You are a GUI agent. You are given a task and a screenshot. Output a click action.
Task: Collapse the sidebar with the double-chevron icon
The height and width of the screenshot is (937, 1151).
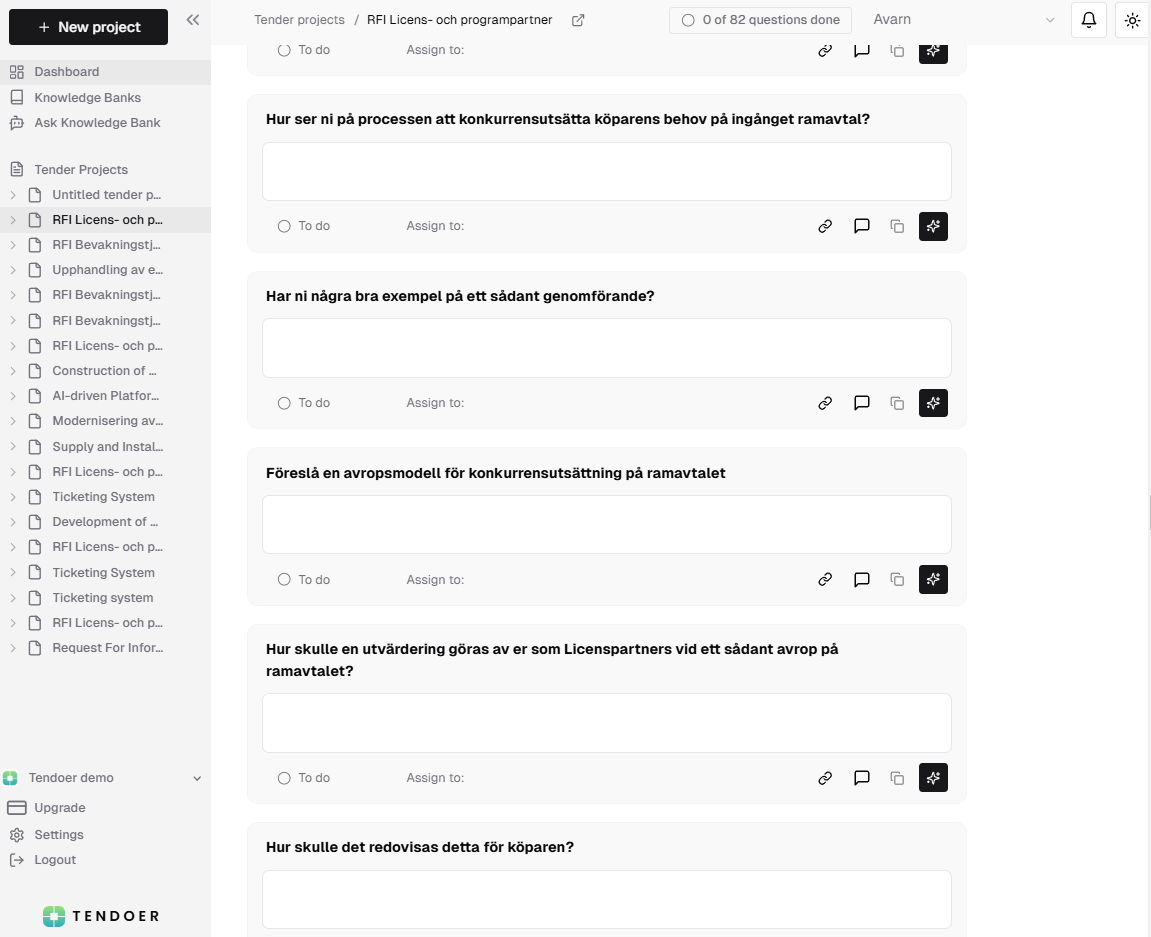click(192, 19)
